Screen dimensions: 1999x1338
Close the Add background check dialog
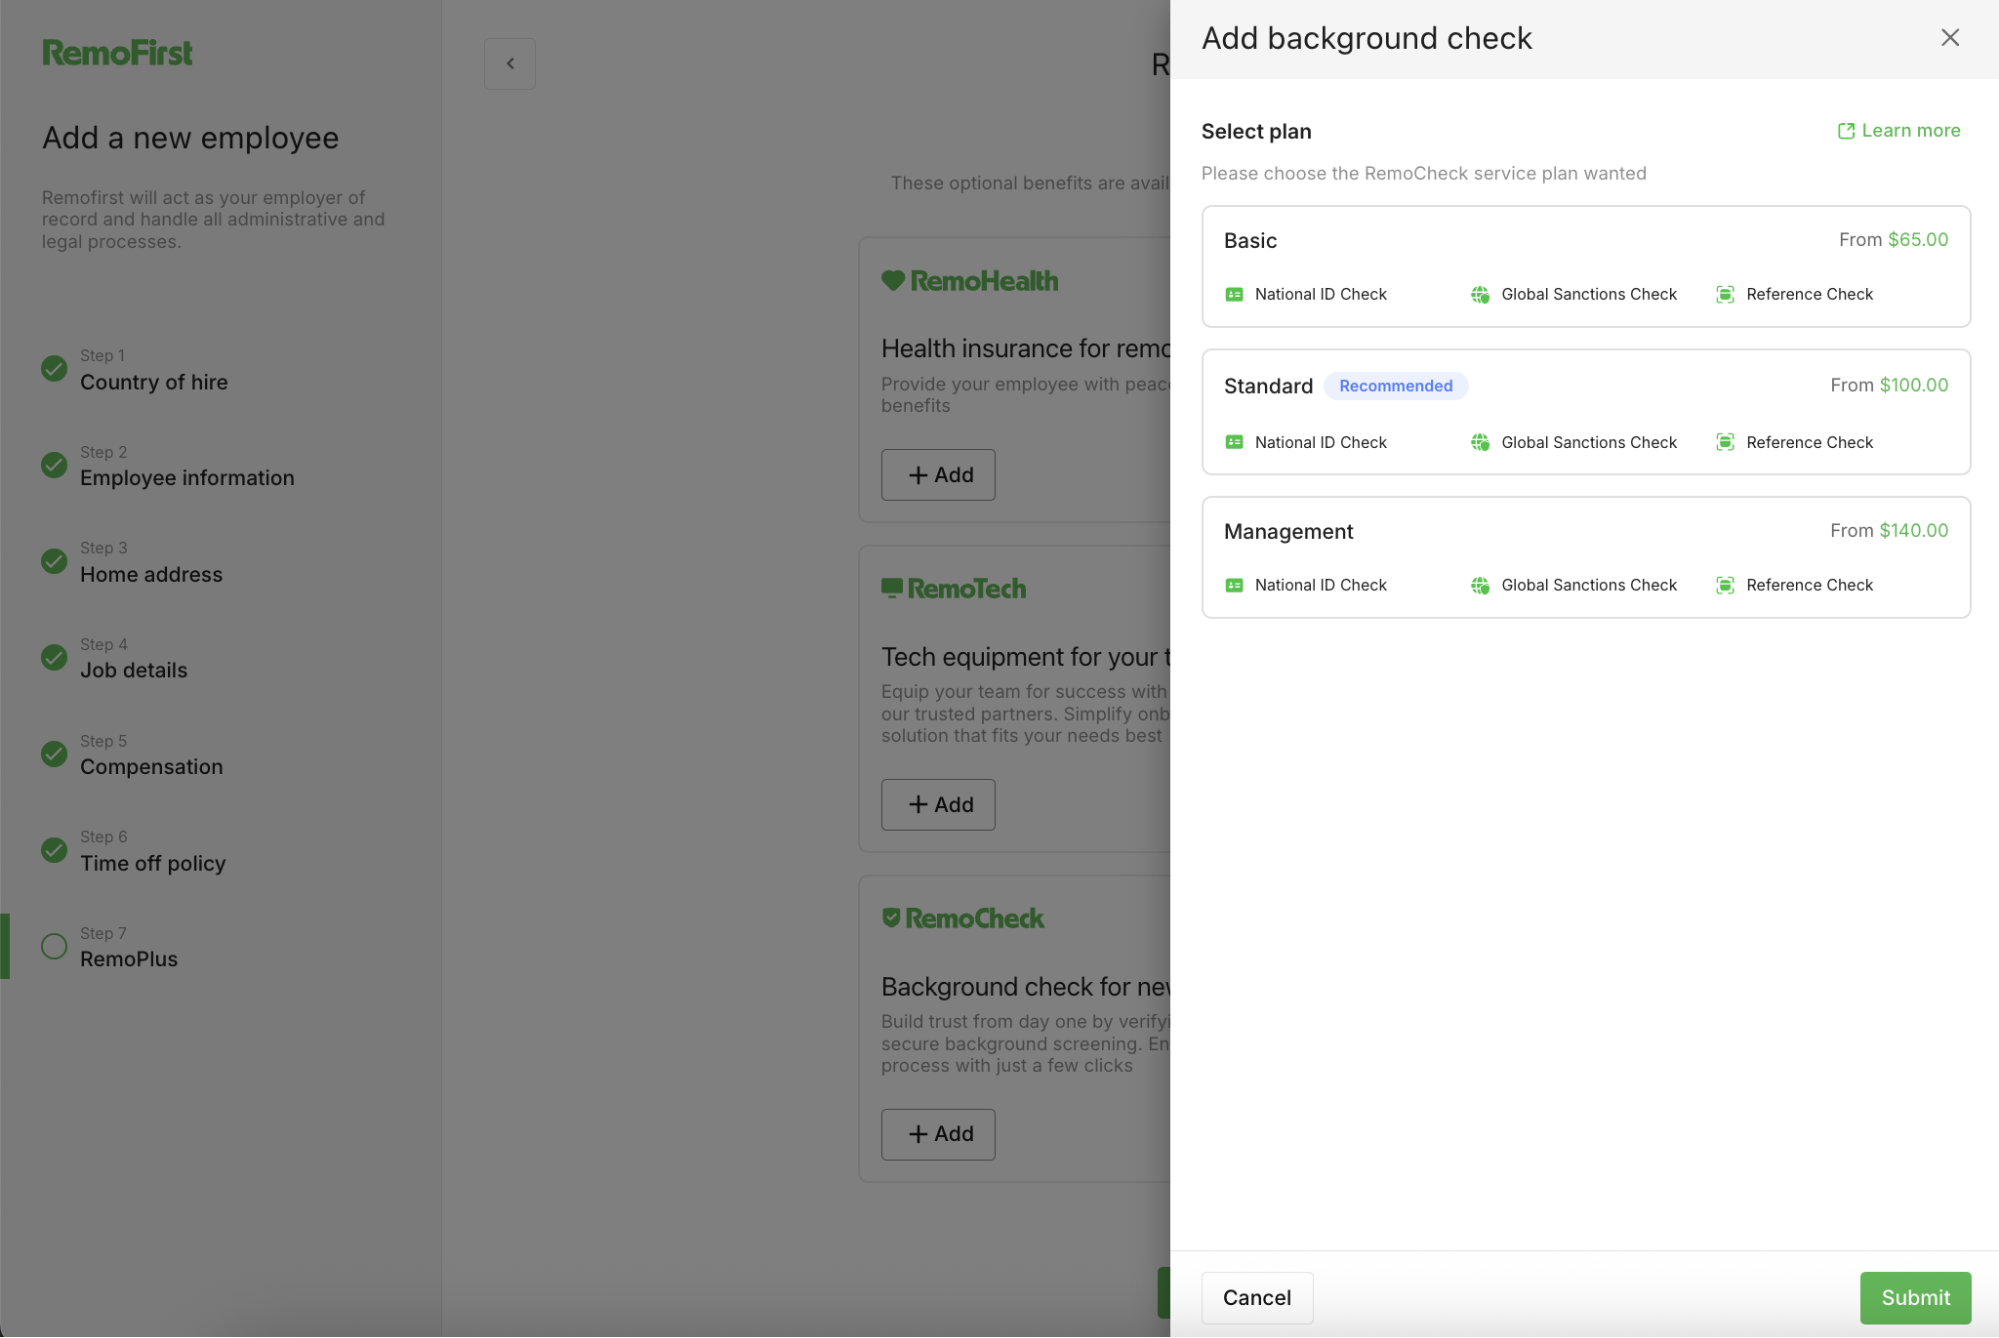click(x=1949, y=37)
